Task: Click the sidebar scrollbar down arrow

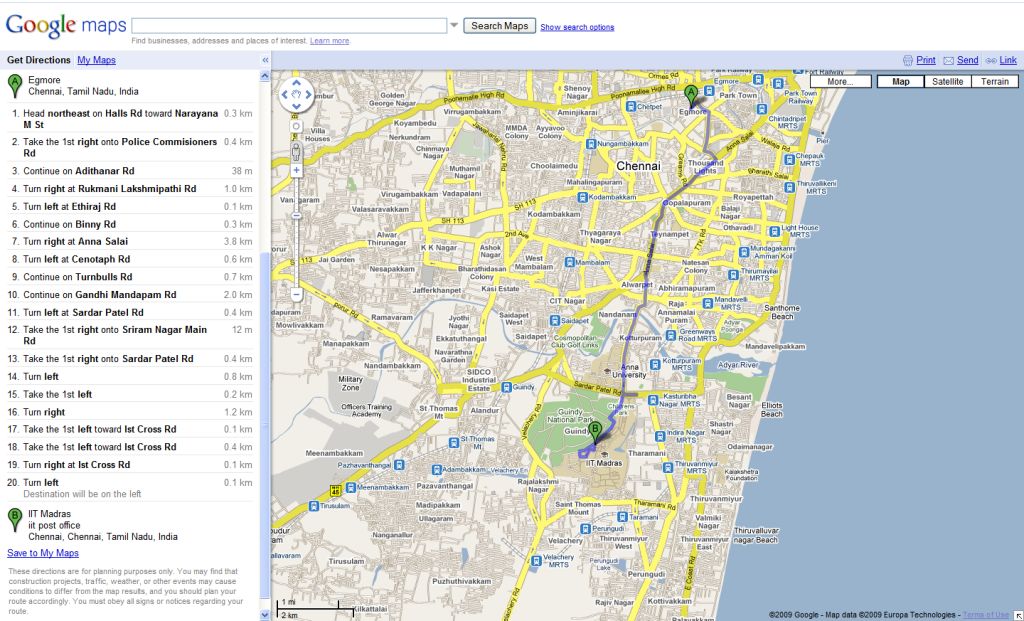Action: [265, 615]
